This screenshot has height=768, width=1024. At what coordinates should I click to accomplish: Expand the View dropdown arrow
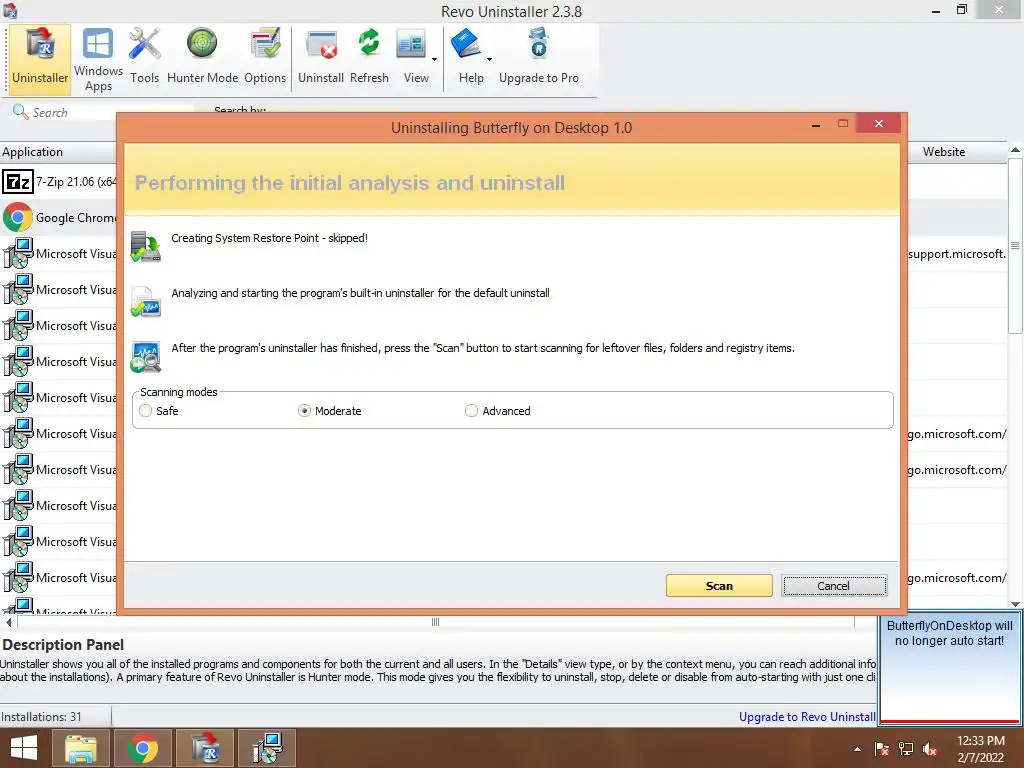pos(434,59)
